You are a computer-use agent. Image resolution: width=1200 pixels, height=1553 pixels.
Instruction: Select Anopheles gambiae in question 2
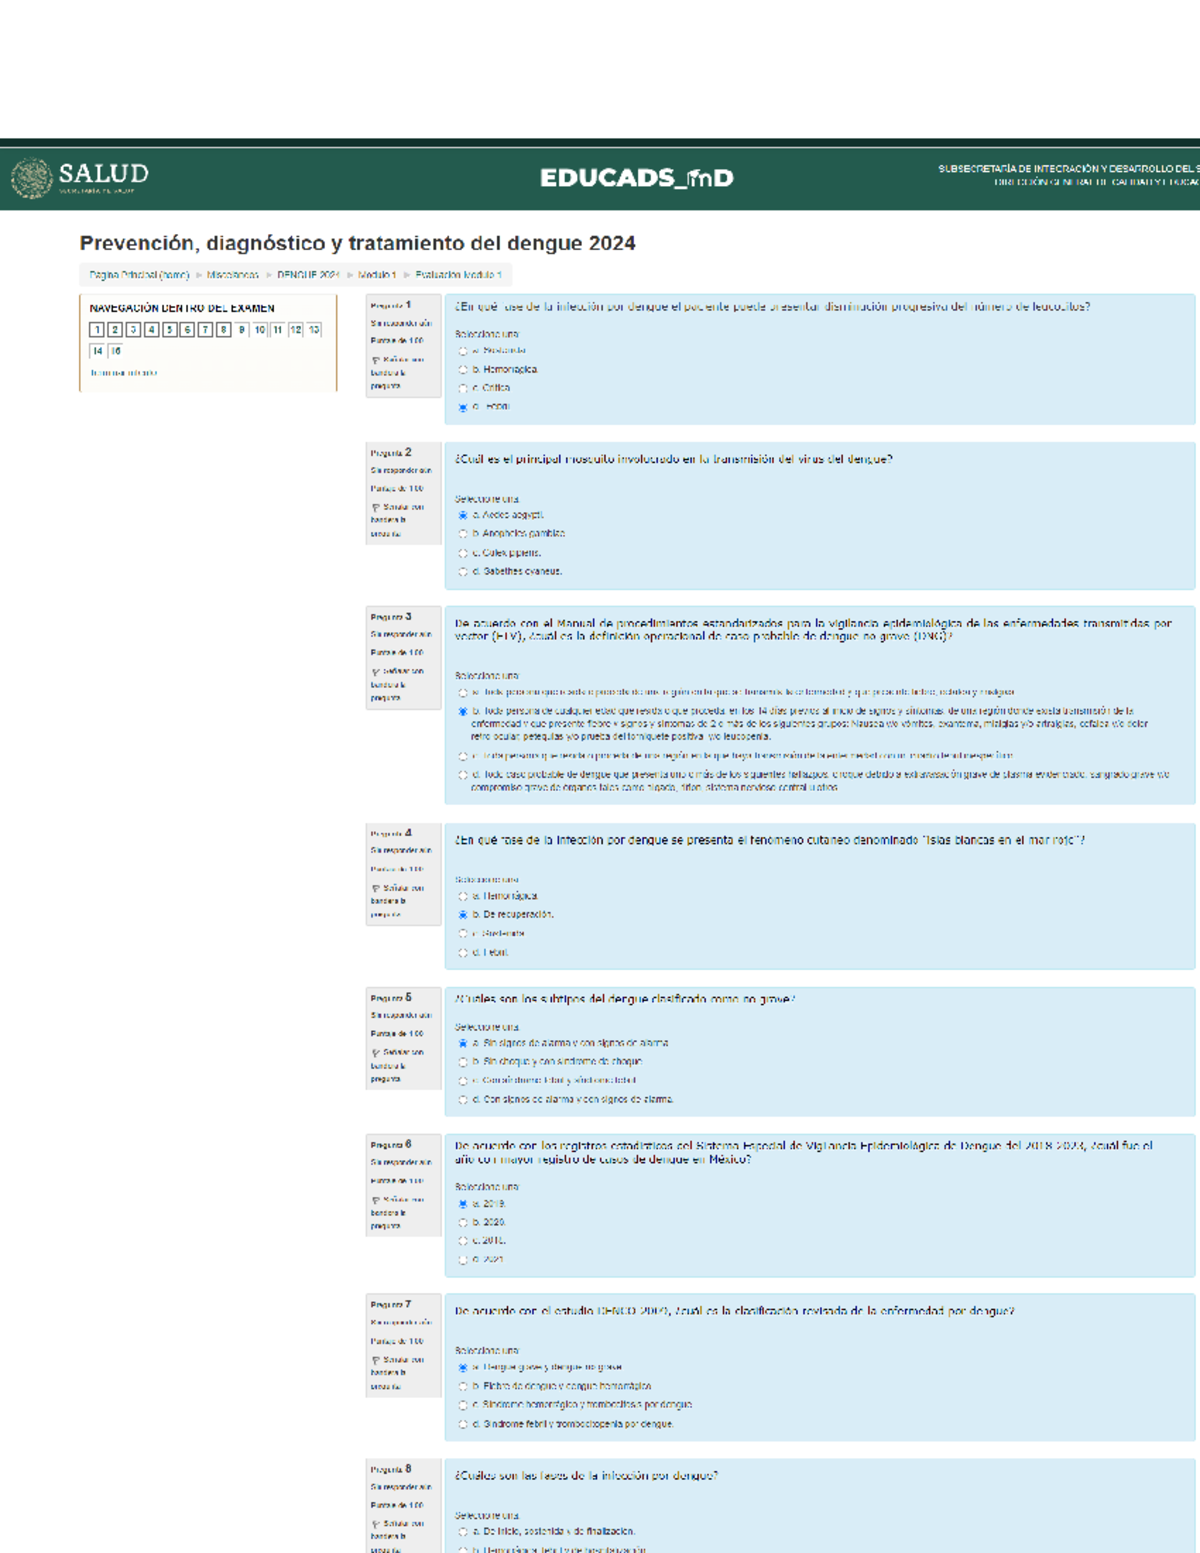(x=462, y=534)
